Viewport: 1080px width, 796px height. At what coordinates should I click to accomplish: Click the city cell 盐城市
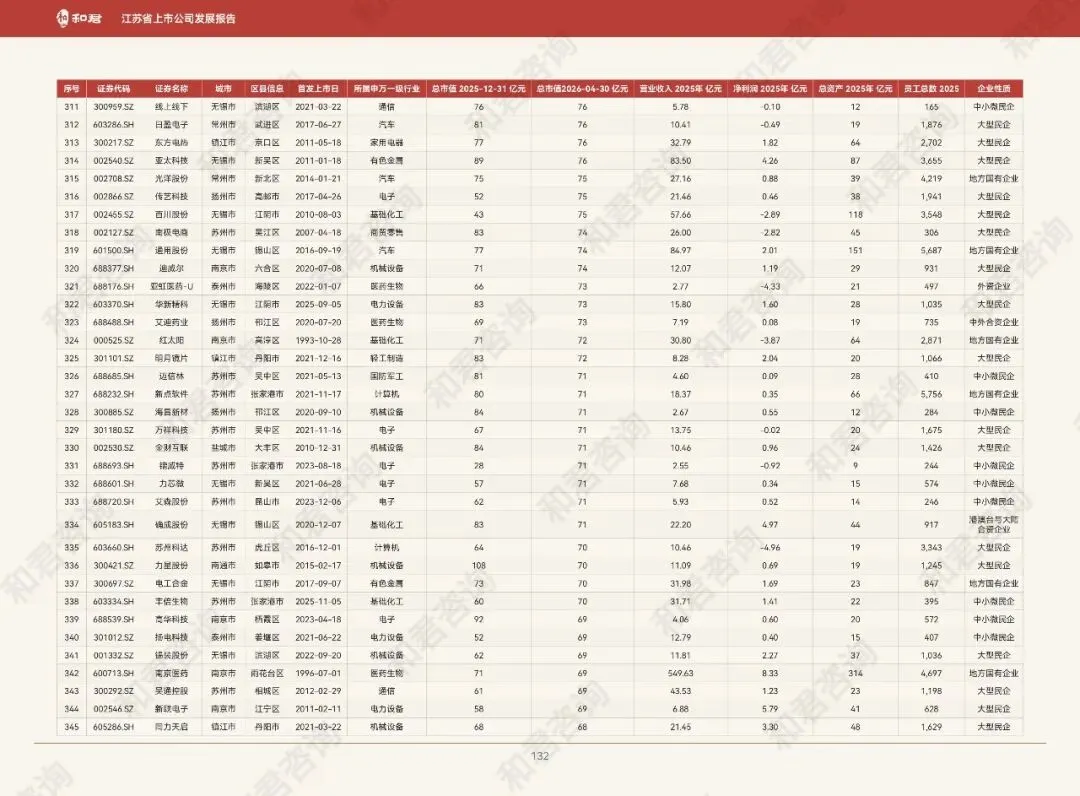(223, 448)
